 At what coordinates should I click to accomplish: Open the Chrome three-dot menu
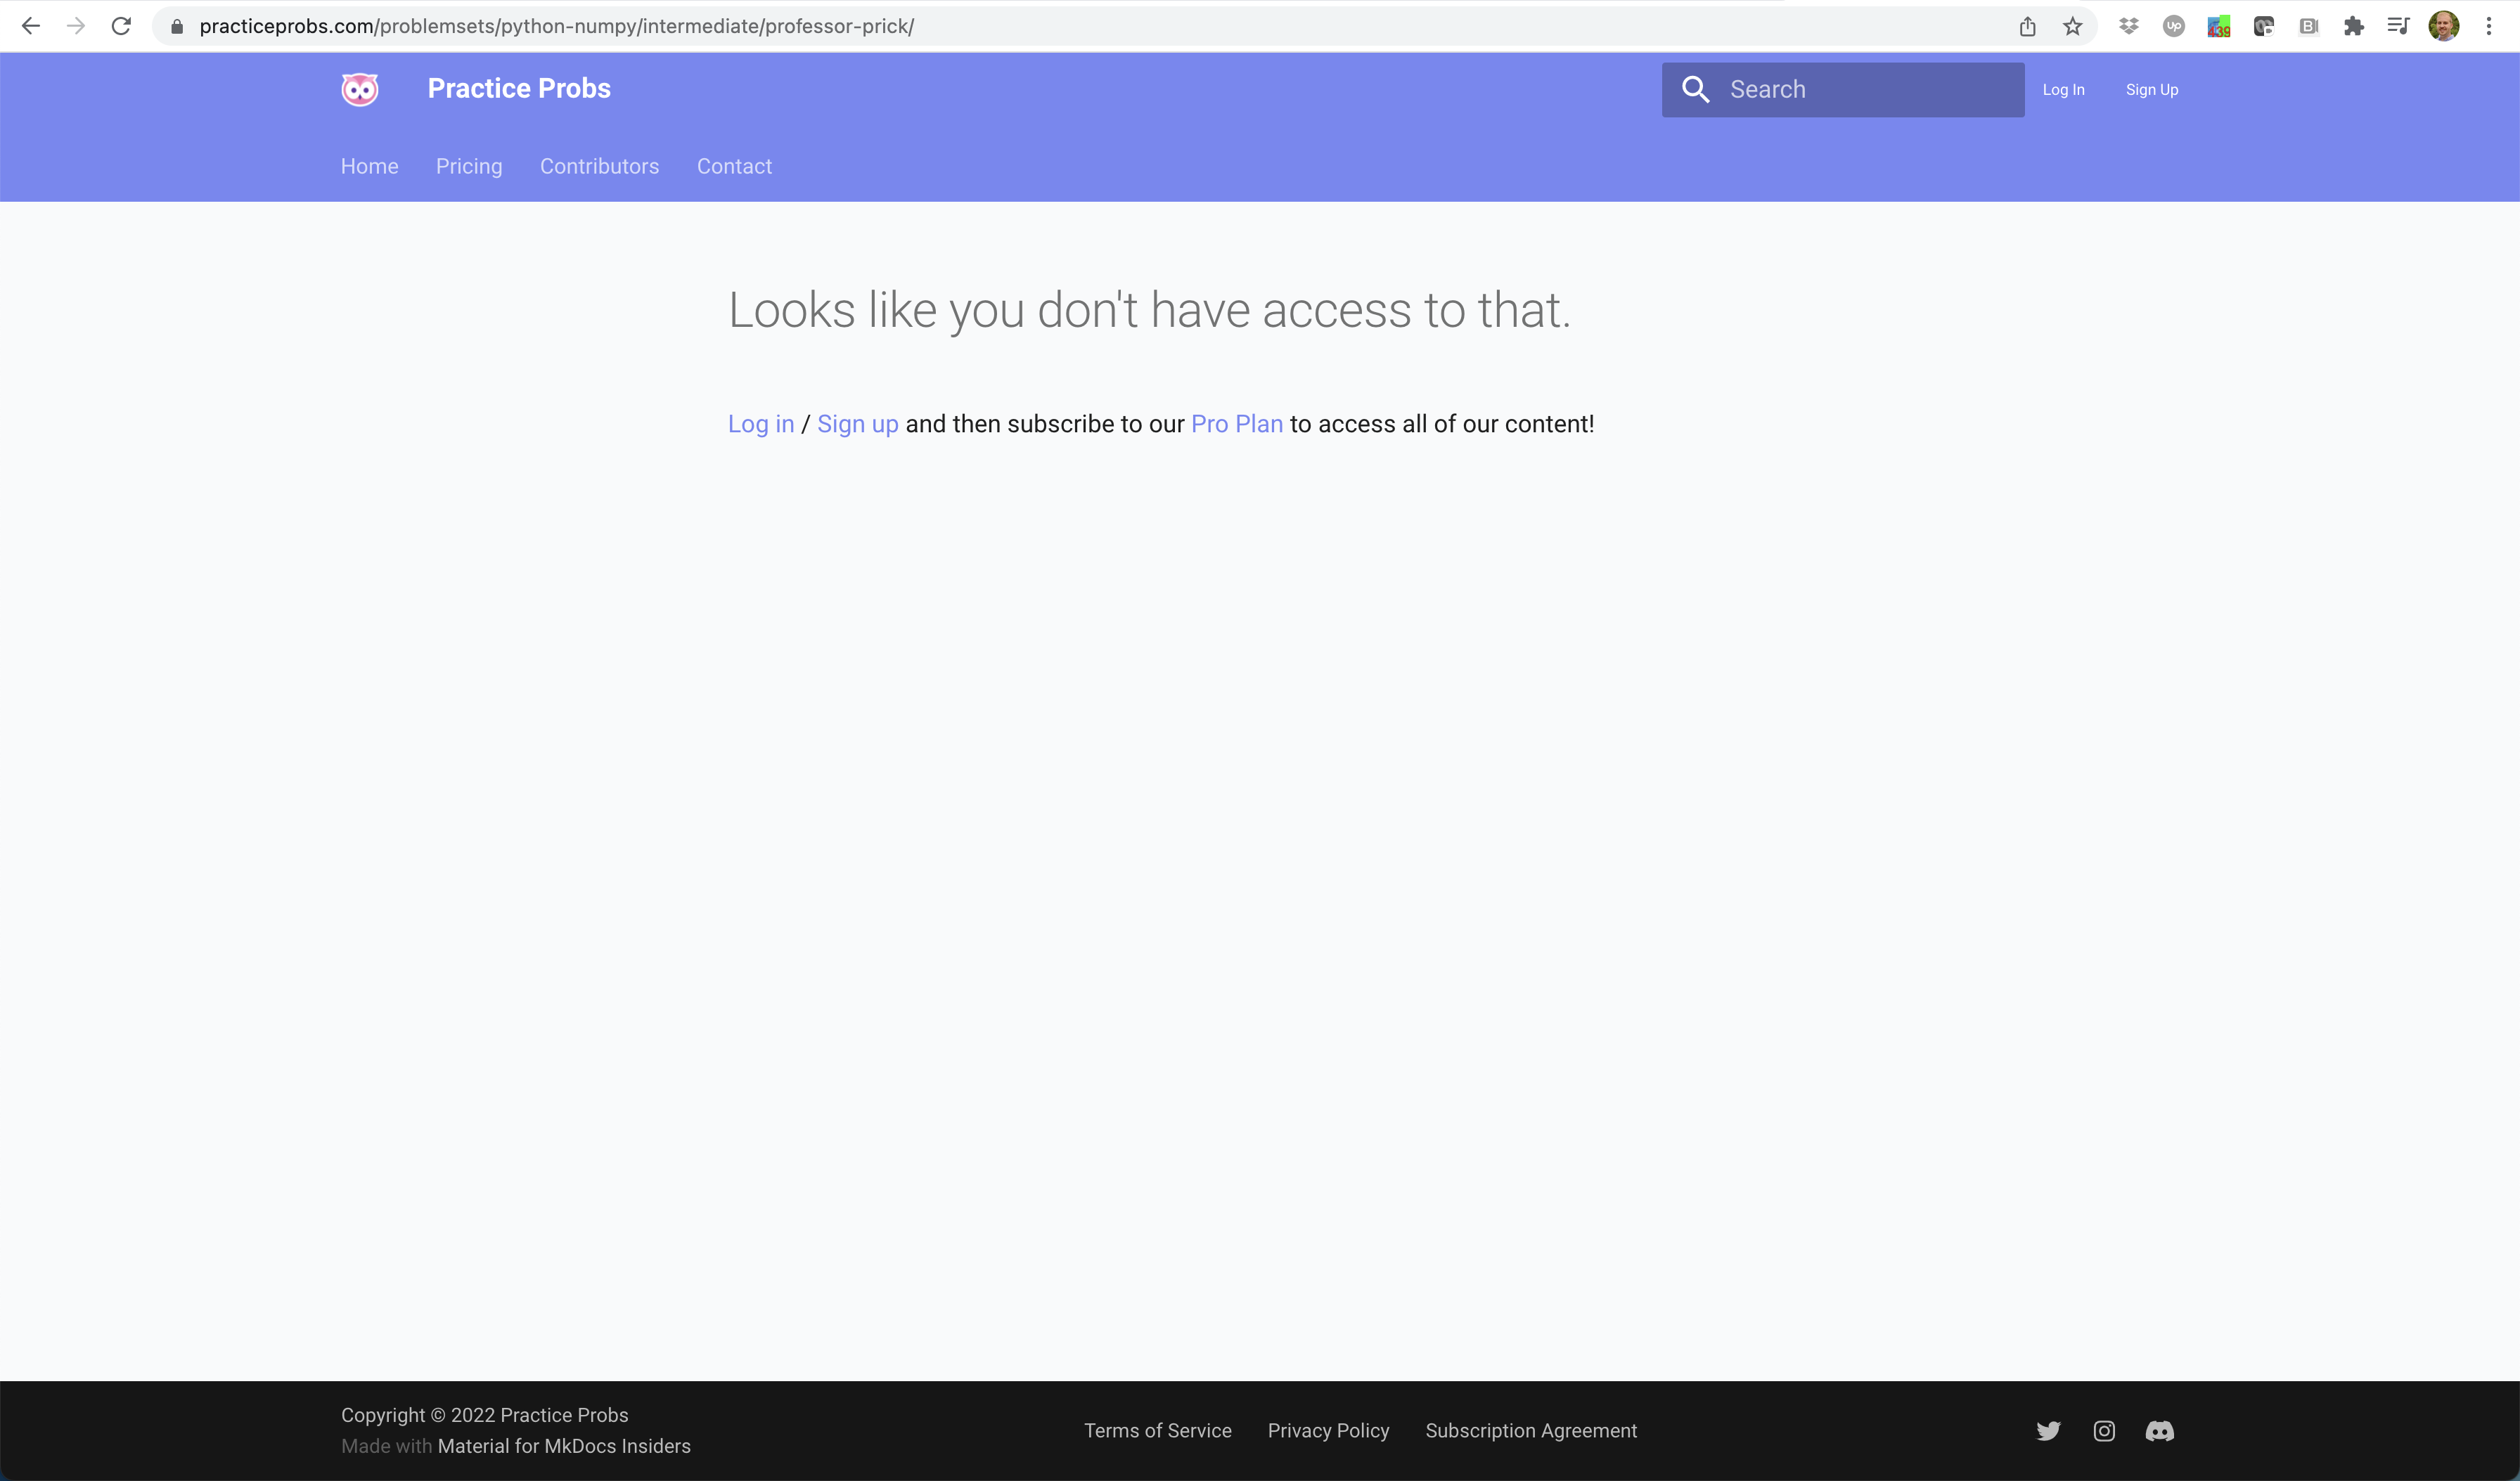2489,27
